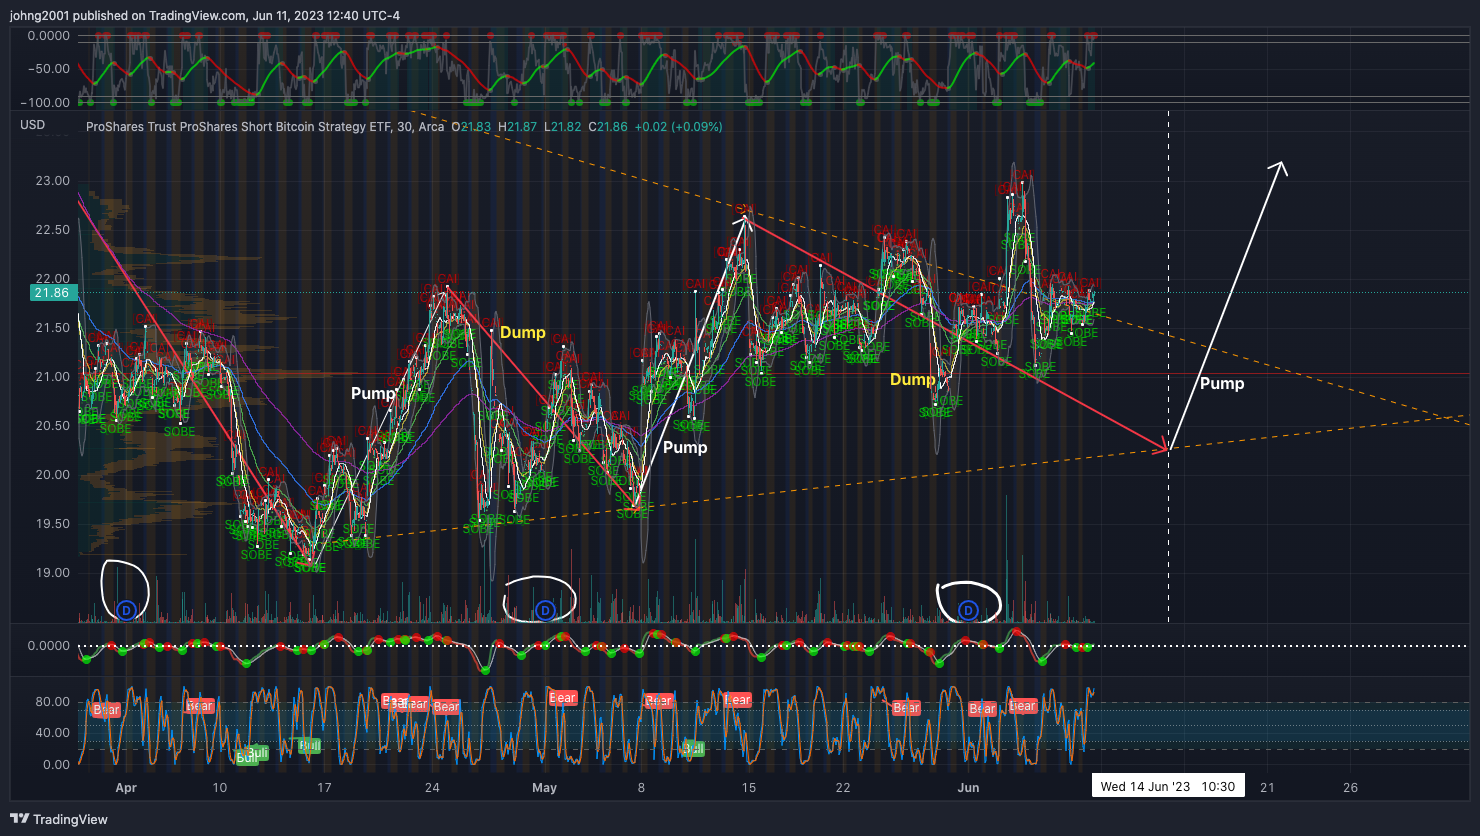The height and width of the screenshot is (836, 1480).
Task: Click the -50.00 oscillator scale label
Action: (50, 69)
